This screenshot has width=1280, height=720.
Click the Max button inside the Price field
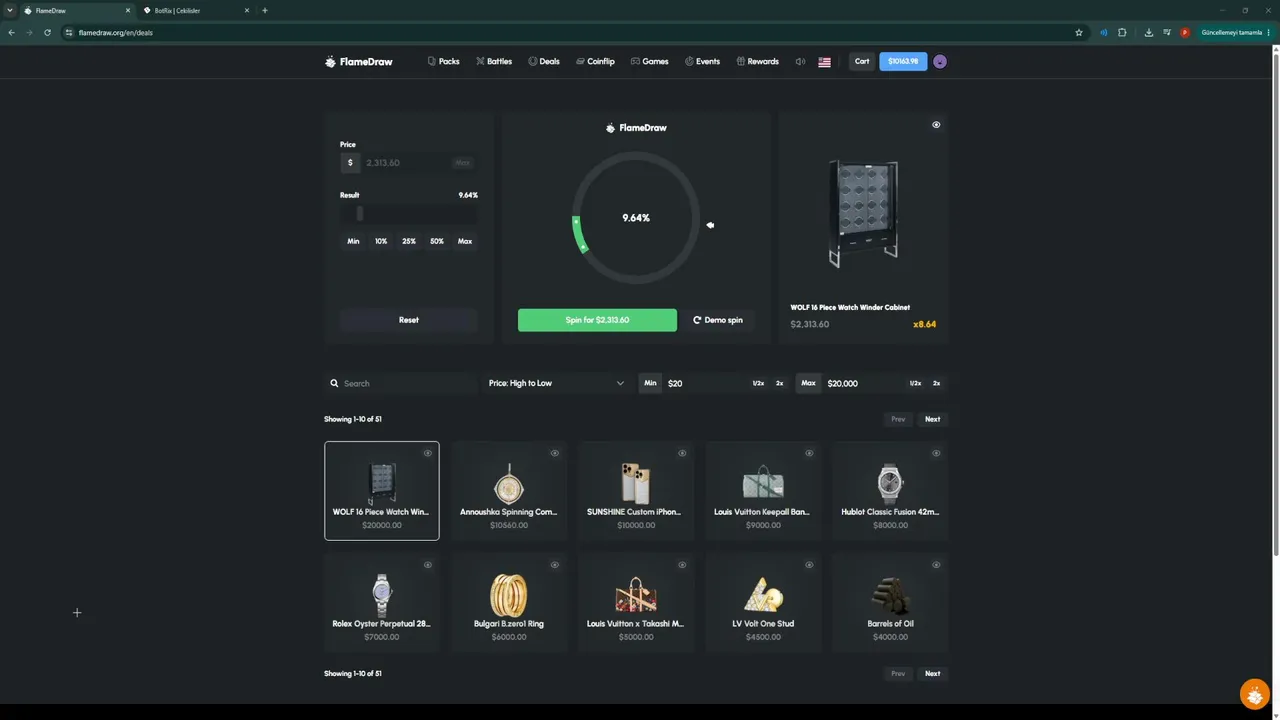coord(463,163)
